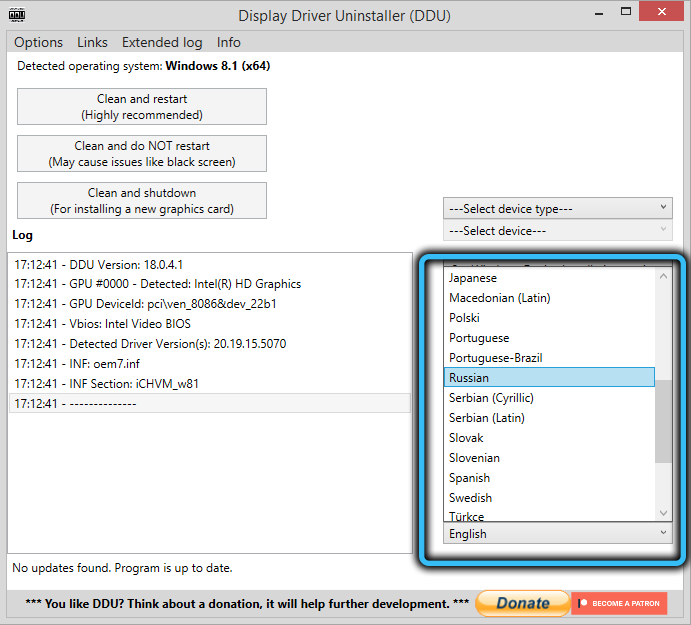Click the Become a Patron button
The height and width of the screenshot is (625, 691).
coord(619,604)
